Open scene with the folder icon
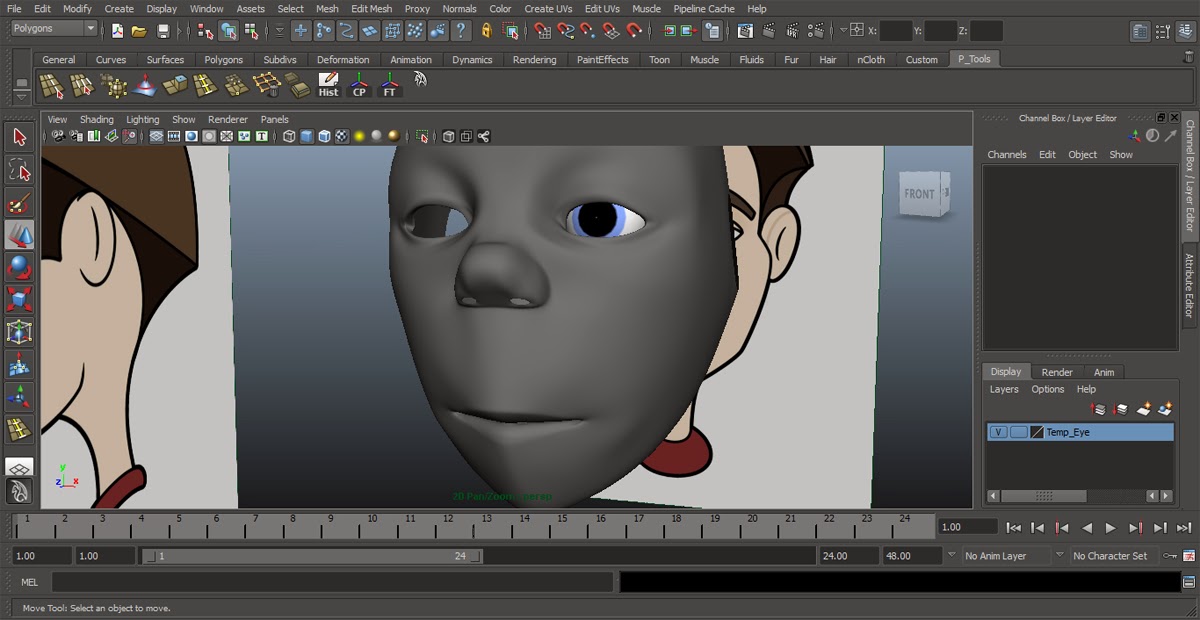Screen dimensions: 1200x620 (x=140, y=31)
